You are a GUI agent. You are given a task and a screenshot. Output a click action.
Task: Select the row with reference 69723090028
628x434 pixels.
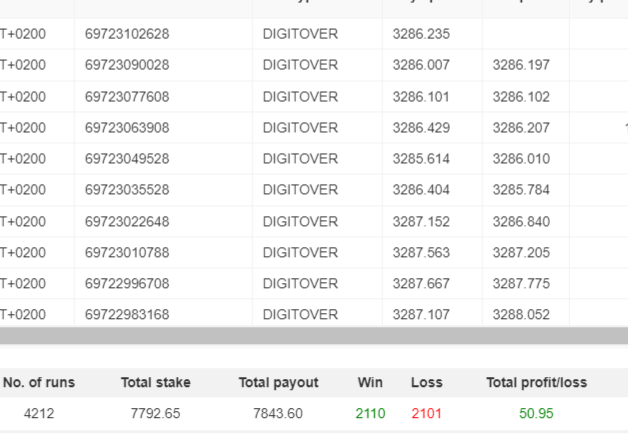pyautogui.click(x=127, y=65)
